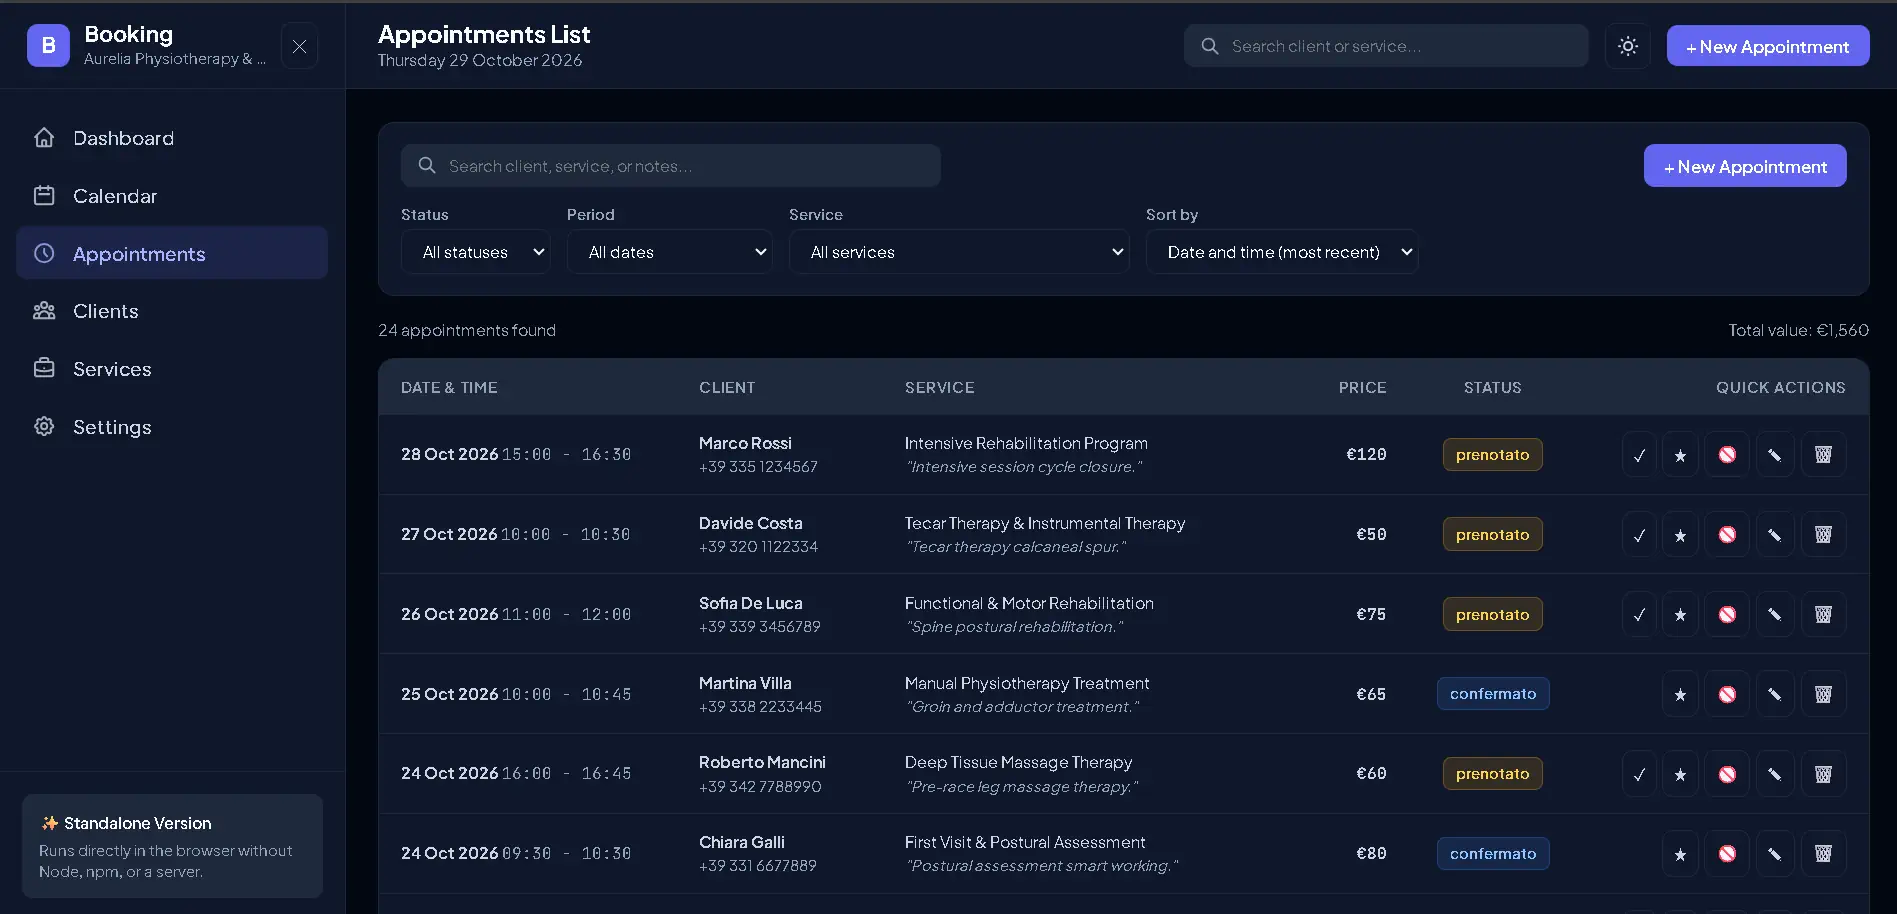Open the Service All services dropdown
Screen dimensions: 1897x914
[x=959, y=252]
